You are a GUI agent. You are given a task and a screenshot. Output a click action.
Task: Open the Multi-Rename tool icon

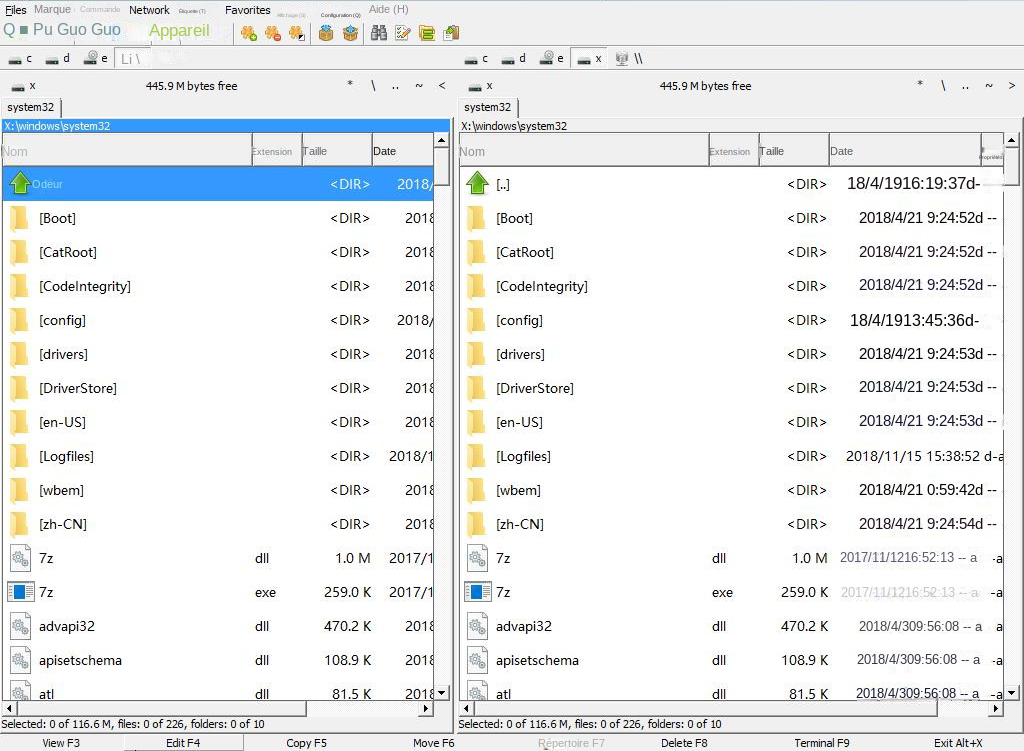click(403, 33)
